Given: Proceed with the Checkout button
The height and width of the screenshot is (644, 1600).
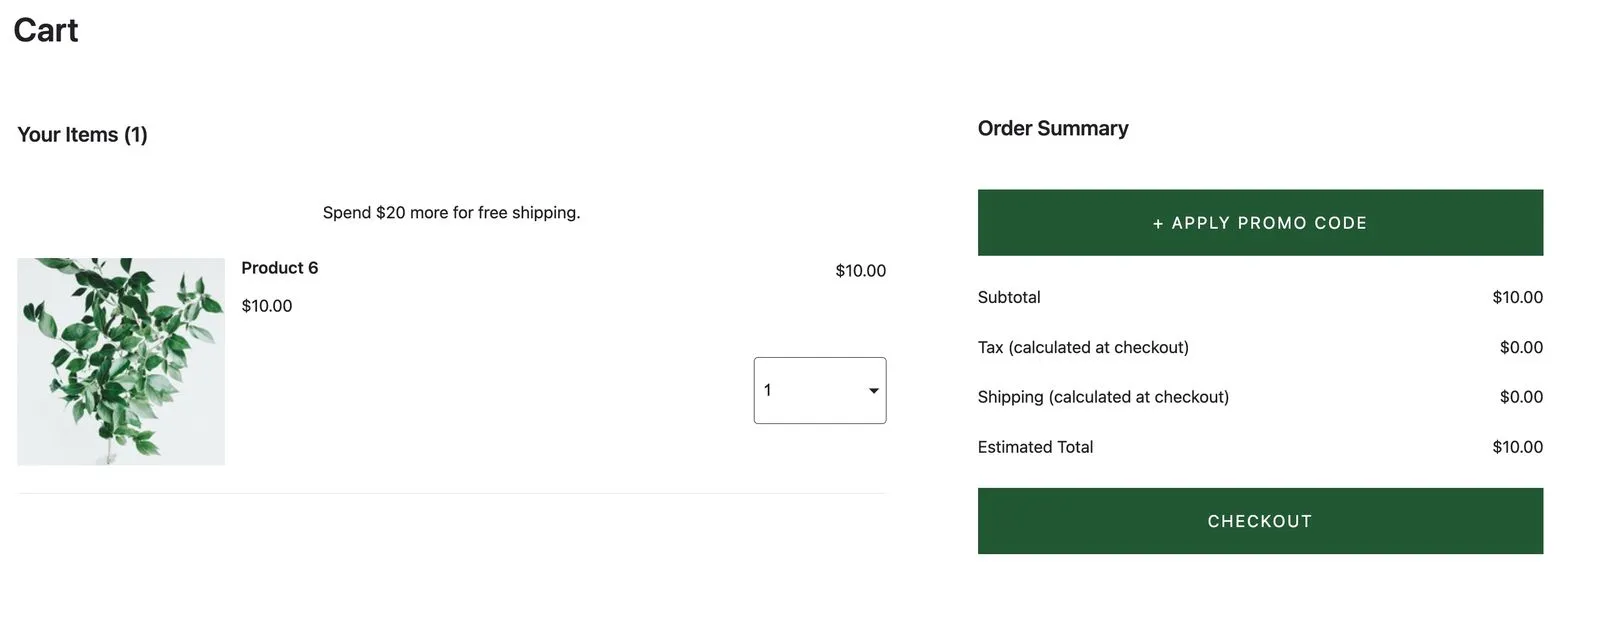Looking at the screenshot, I should 1260,521.
